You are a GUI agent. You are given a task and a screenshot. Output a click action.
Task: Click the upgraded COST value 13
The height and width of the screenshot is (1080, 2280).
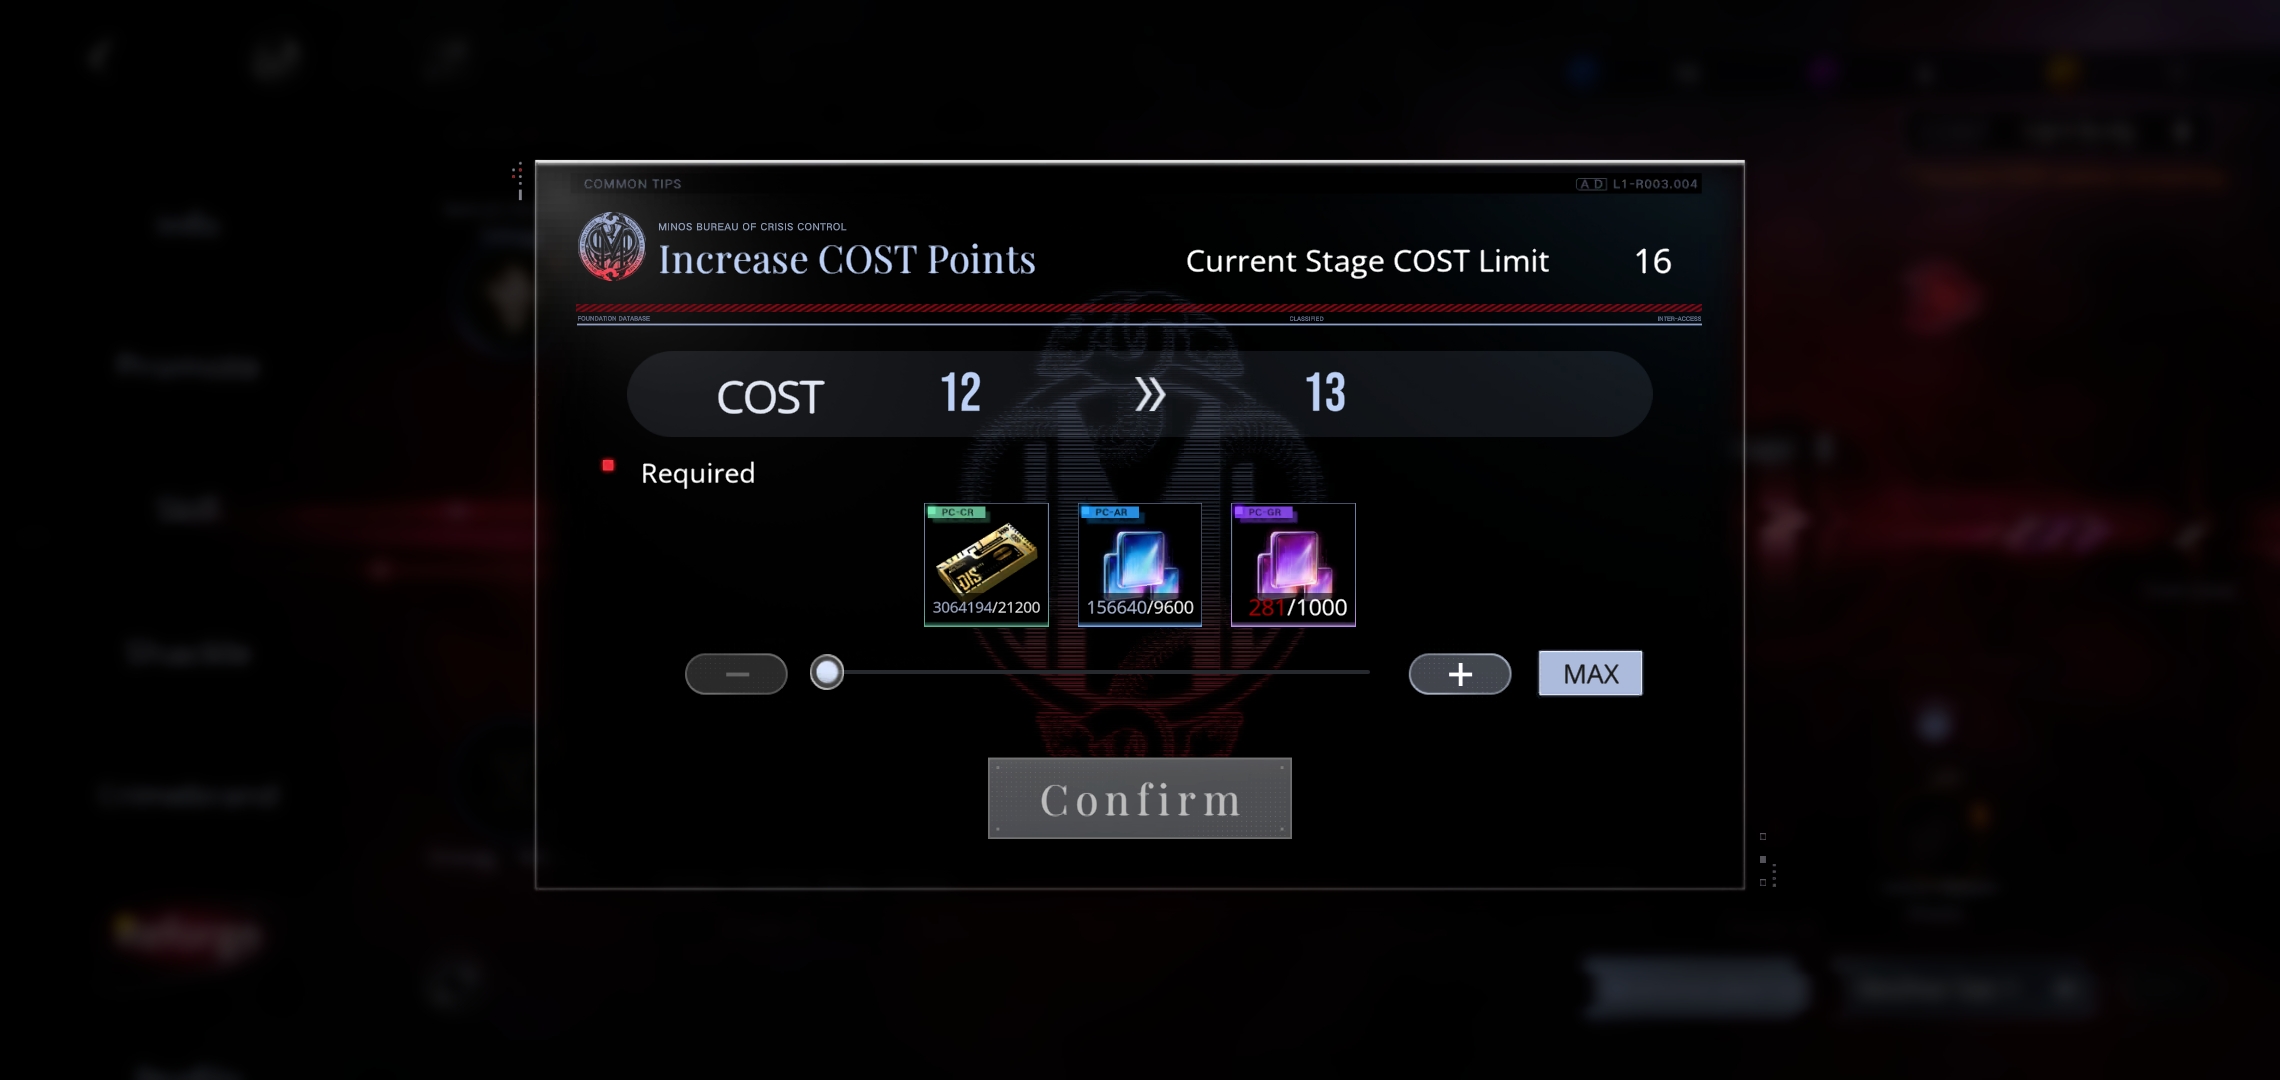1325,393
